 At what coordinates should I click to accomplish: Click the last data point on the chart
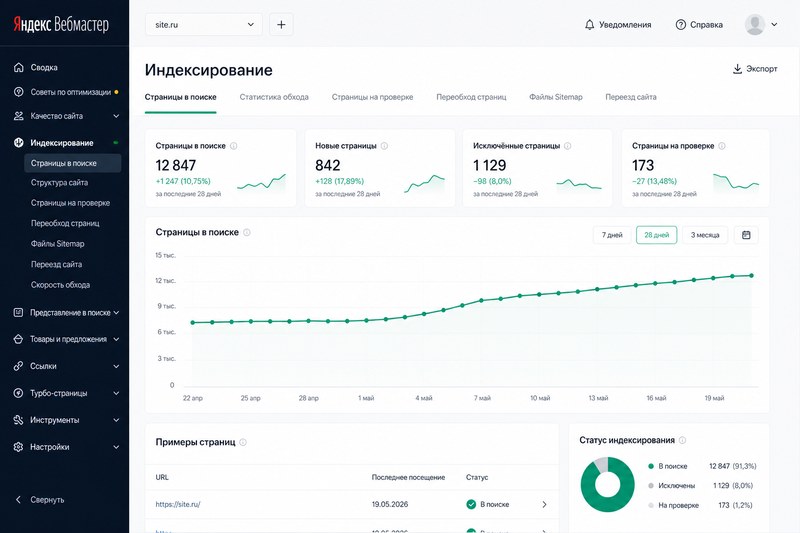[x=752, y=275]
